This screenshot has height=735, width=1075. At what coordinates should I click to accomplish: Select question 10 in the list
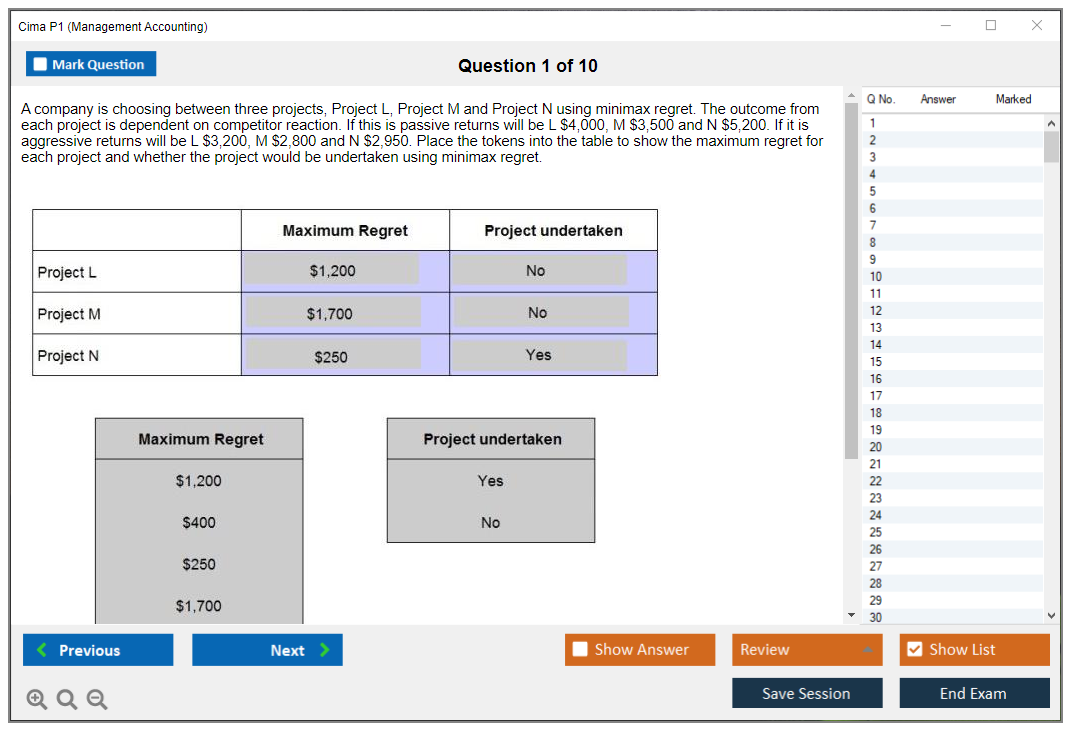pyautogui.click(x=876, y=276)
